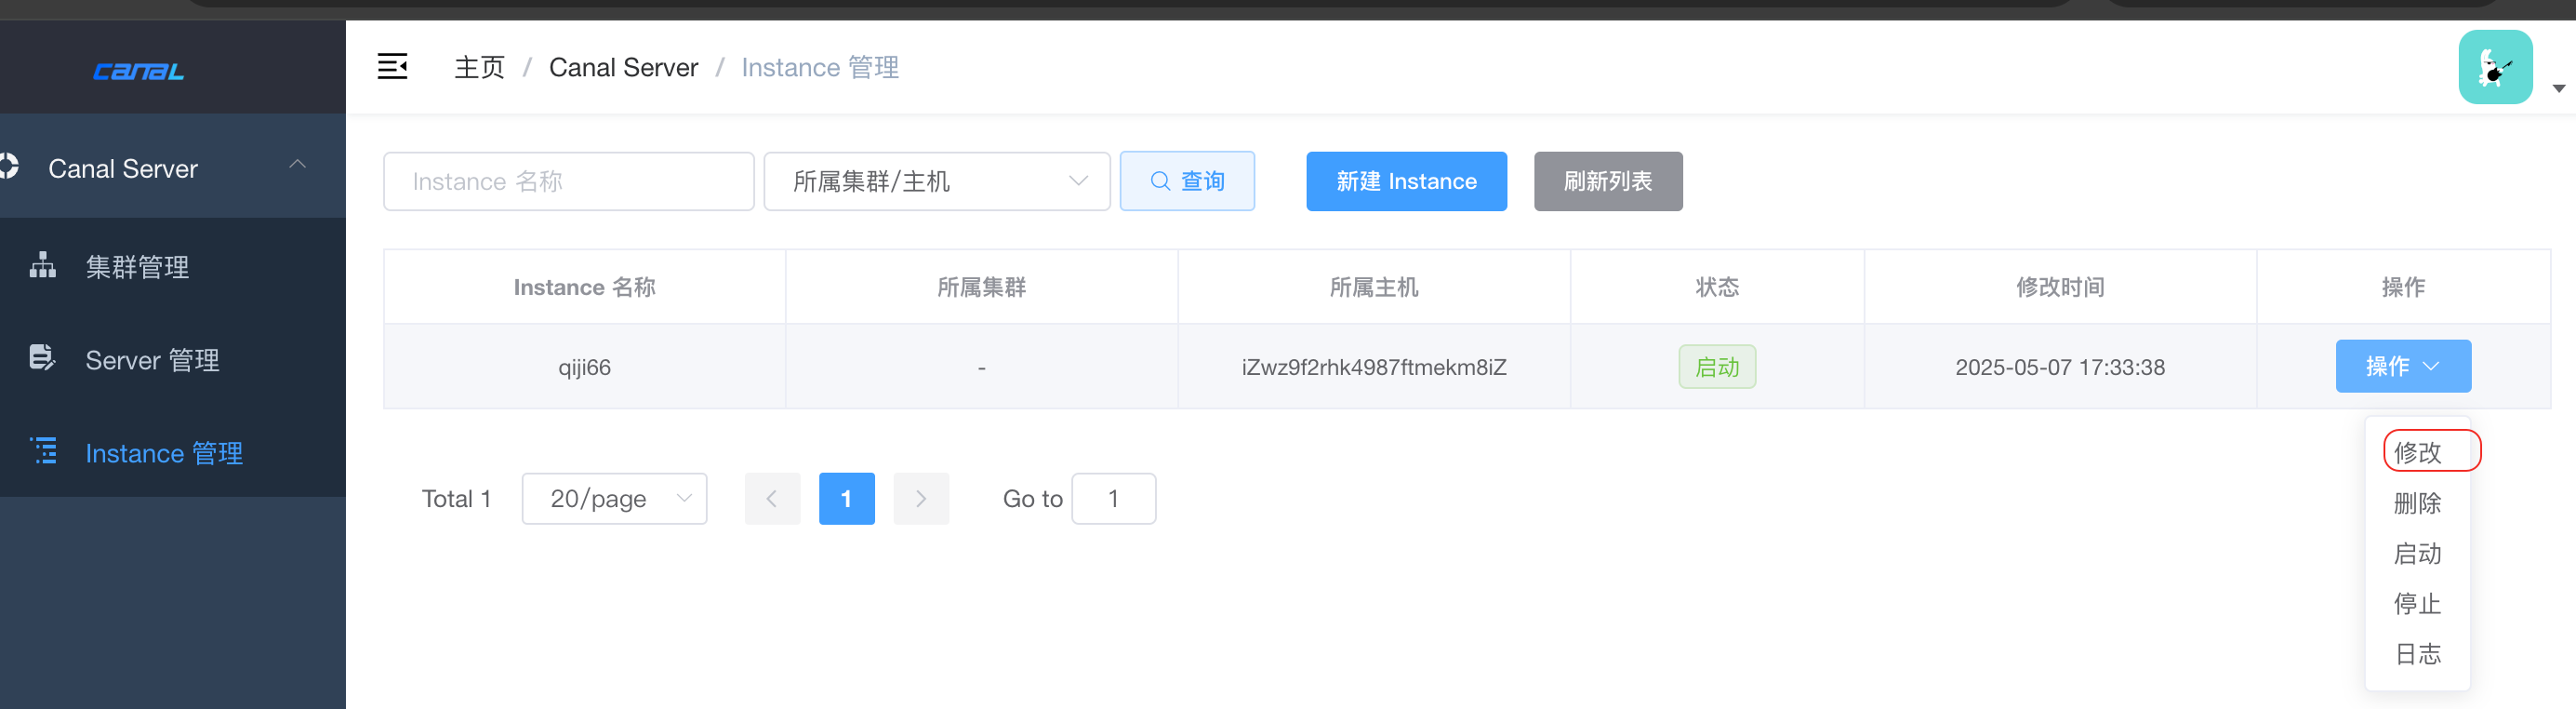Choose 日志 from the operations menu
The width and height of the screenshot is (2576, 709).
(x=2418, y=654)
